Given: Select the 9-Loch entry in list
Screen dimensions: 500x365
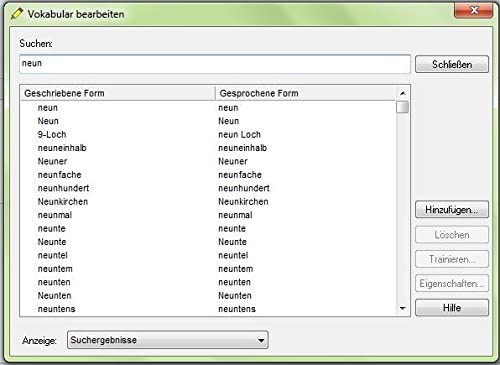Looking at the screenshot, I should 208,135.
